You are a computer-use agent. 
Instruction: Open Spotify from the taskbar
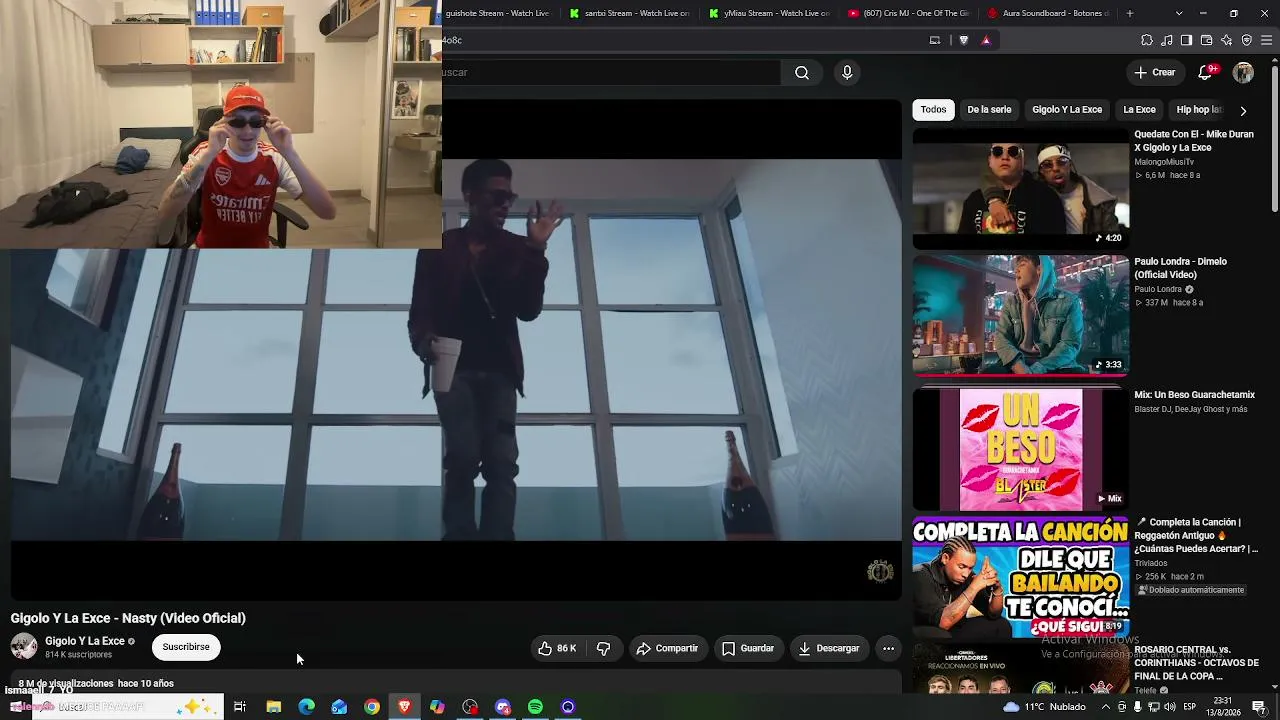(535, 707)
